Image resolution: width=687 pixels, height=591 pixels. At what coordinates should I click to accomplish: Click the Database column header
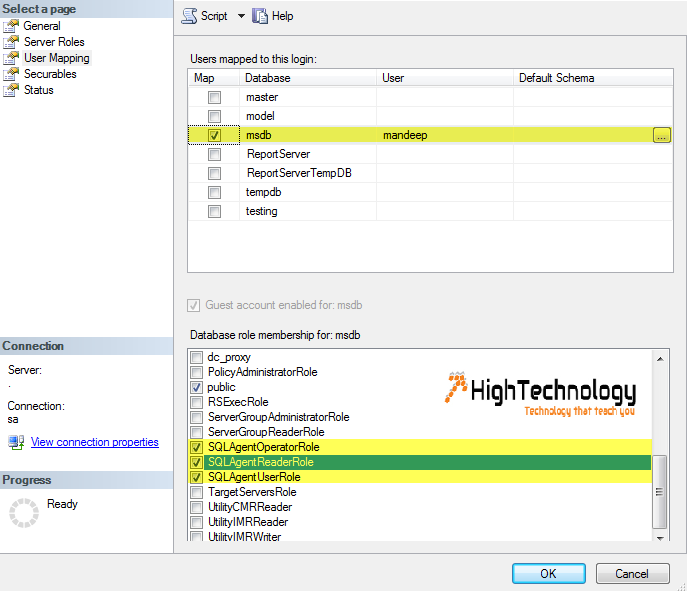pos(308,78)
